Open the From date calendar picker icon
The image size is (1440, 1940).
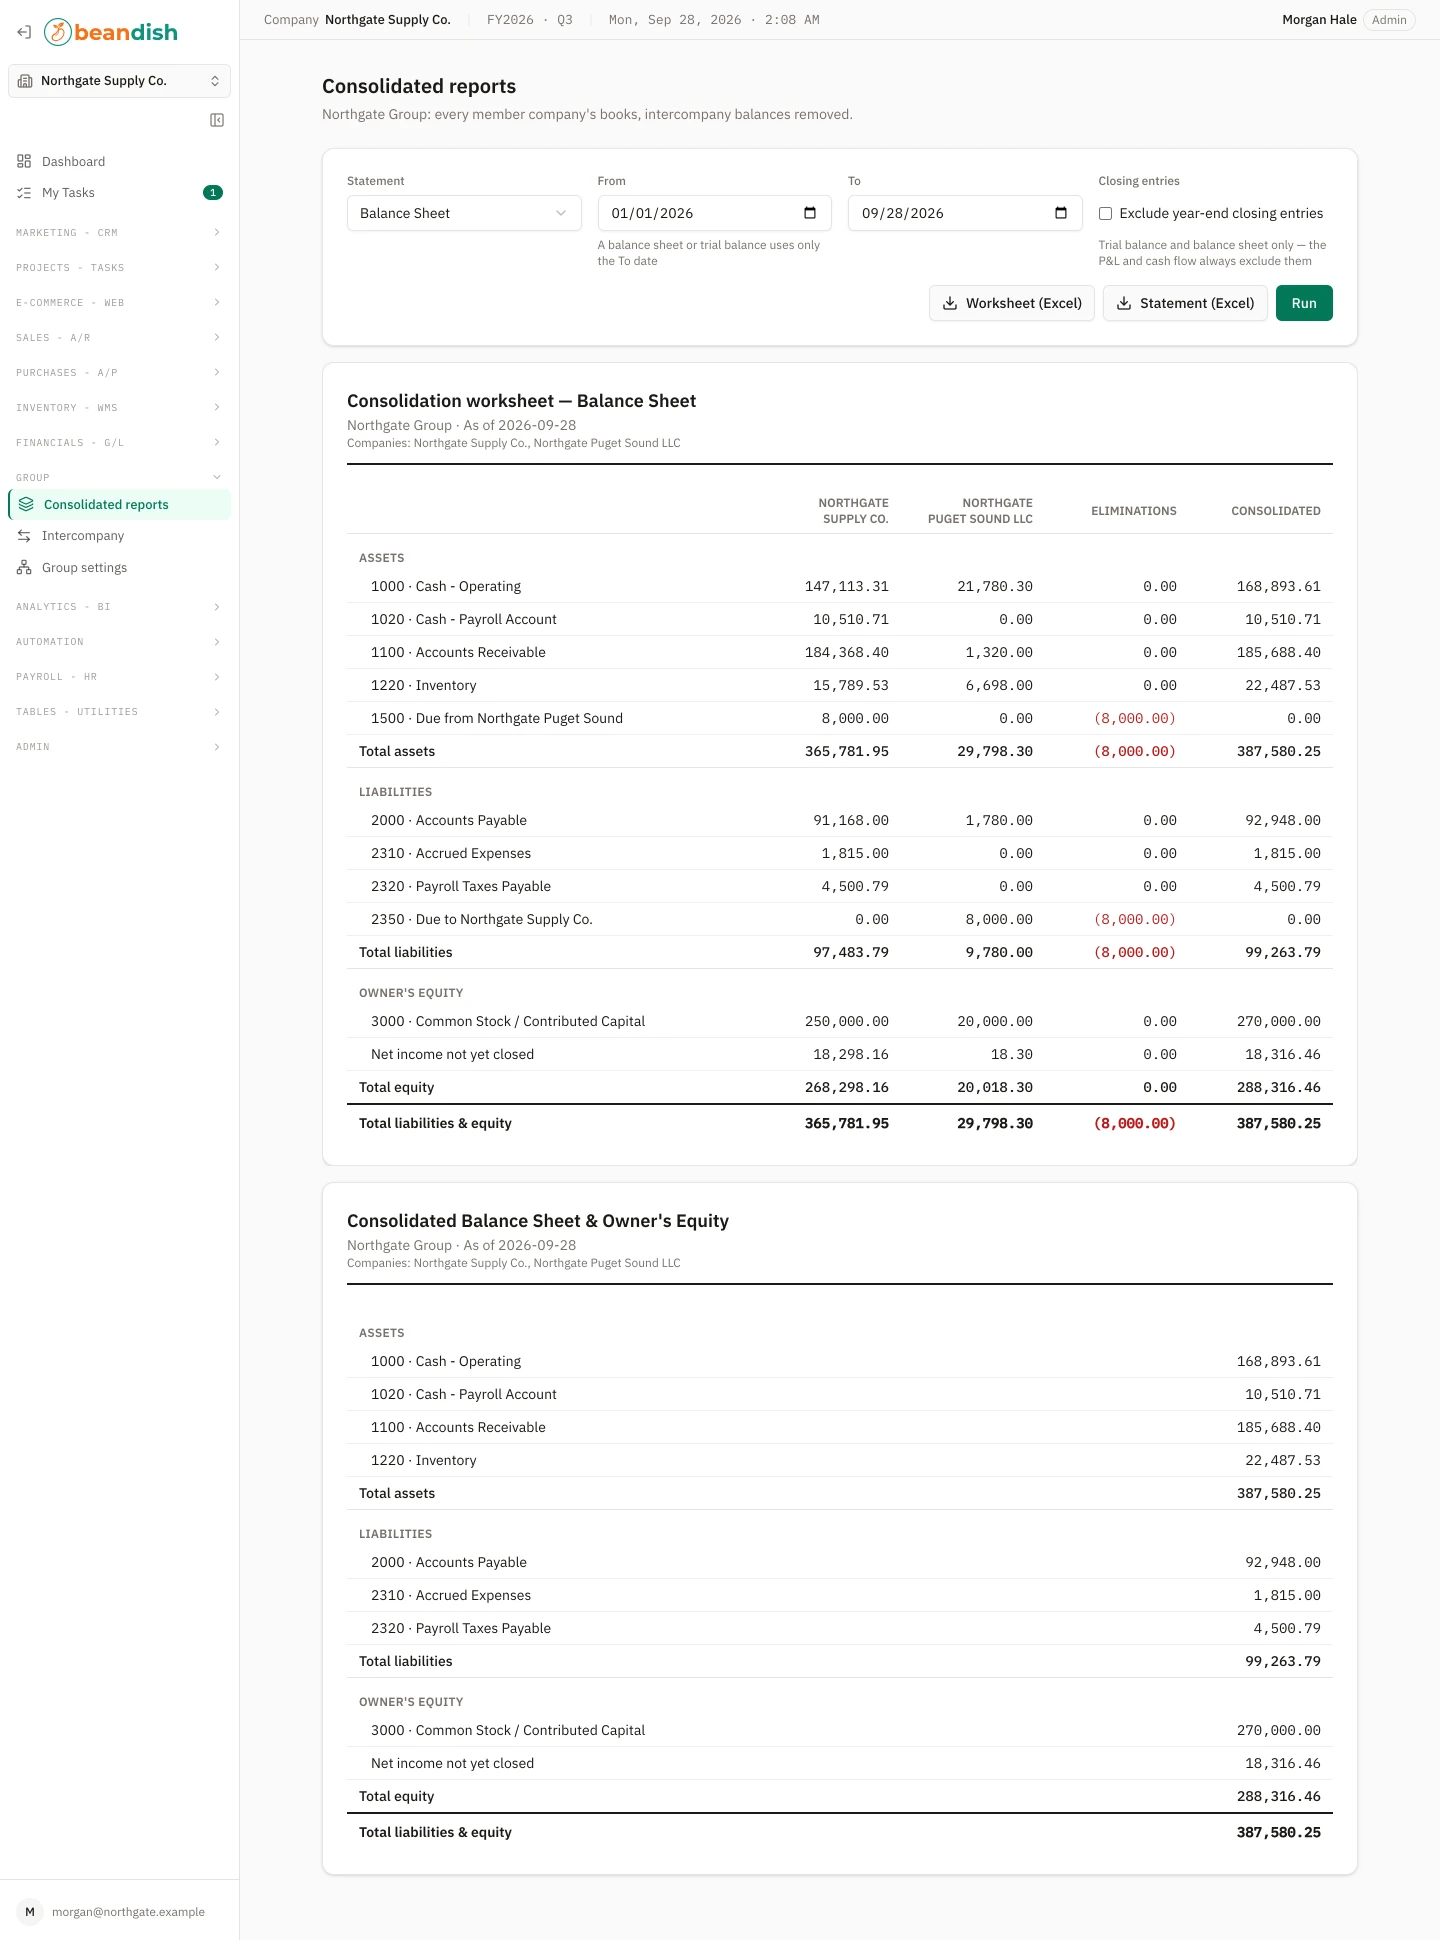810,213
